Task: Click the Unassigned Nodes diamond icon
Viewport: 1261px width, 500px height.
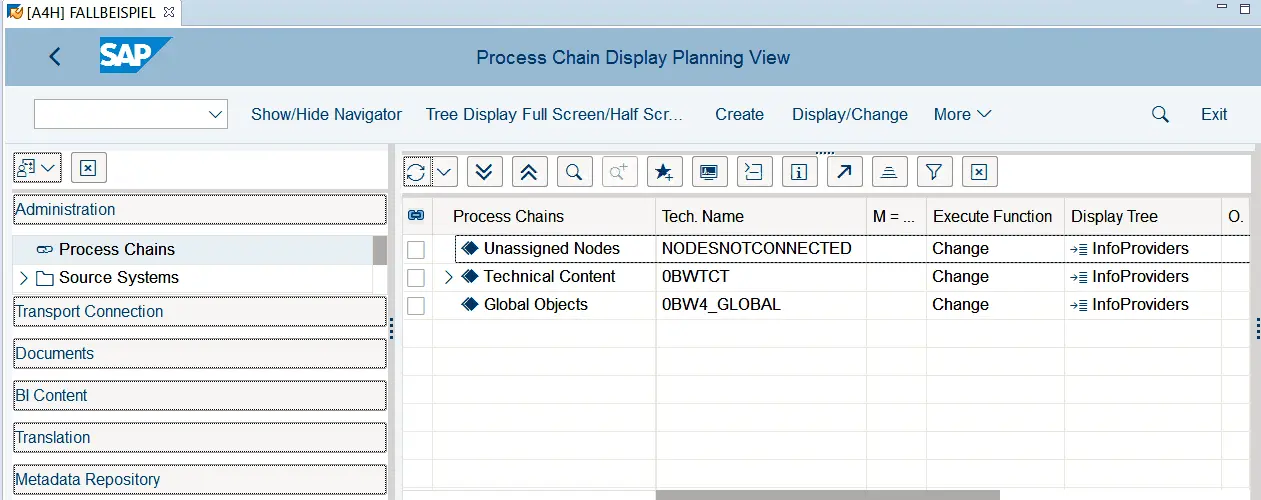Action: [x=470, y=248]
